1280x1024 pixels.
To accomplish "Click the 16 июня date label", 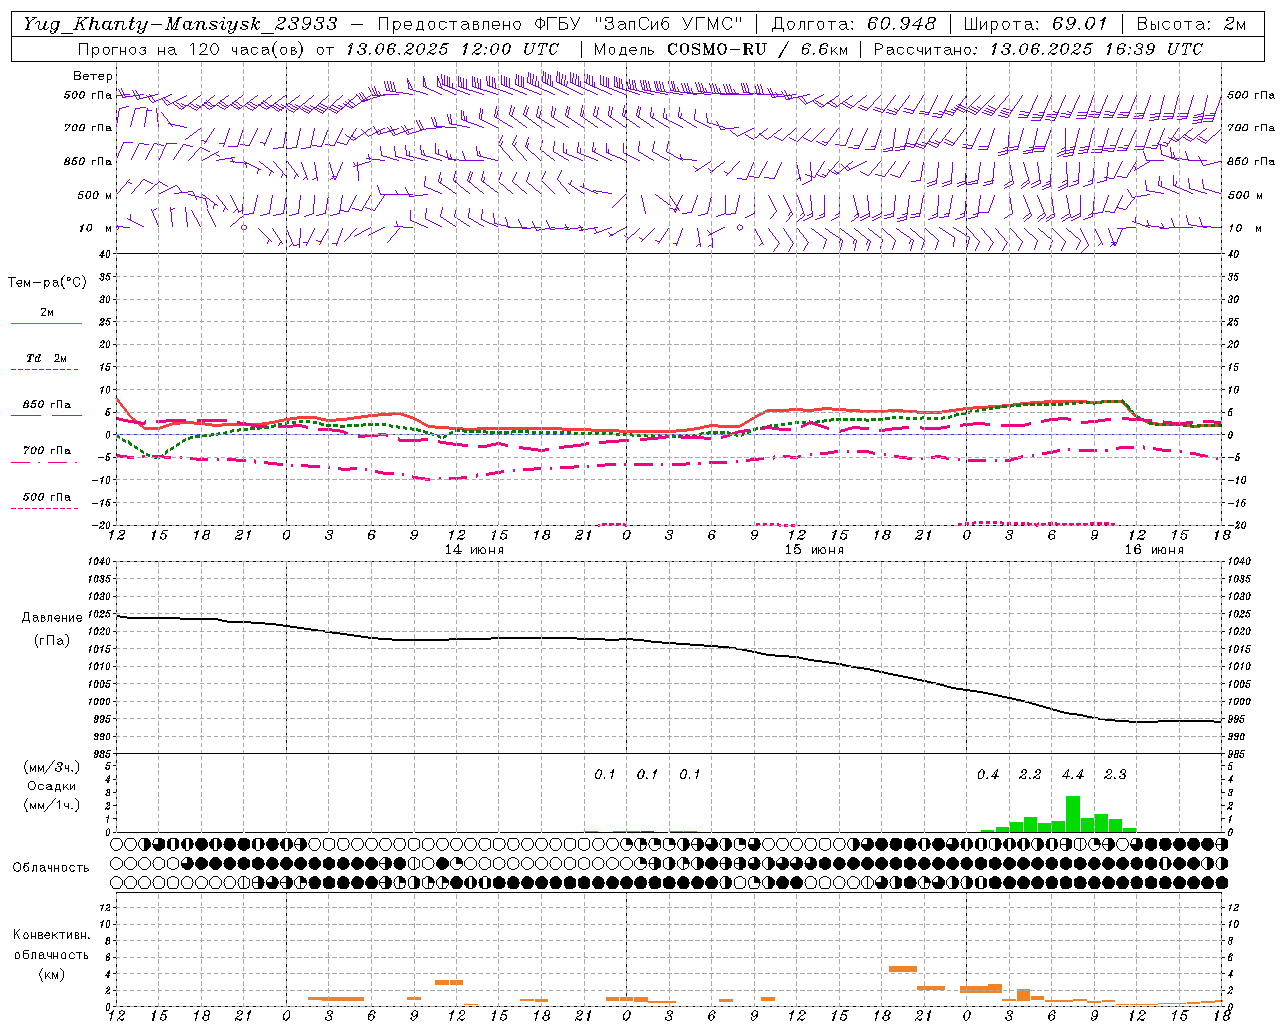I will pos(1154,550).
